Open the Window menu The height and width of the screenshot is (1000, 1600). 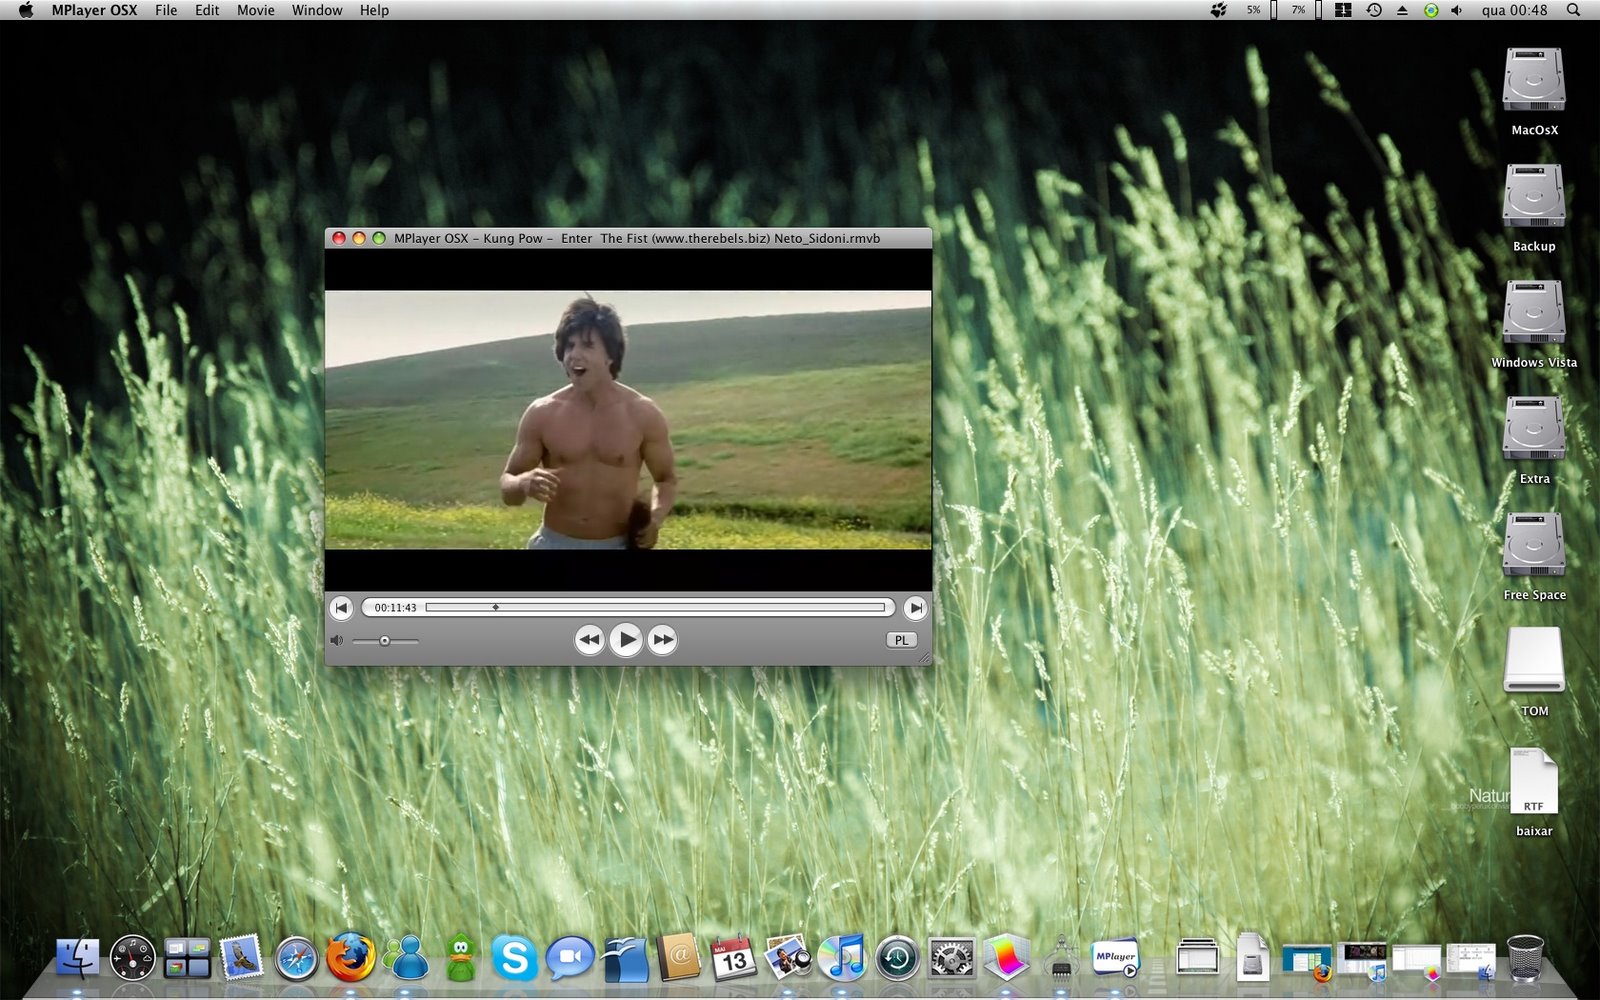317,10
